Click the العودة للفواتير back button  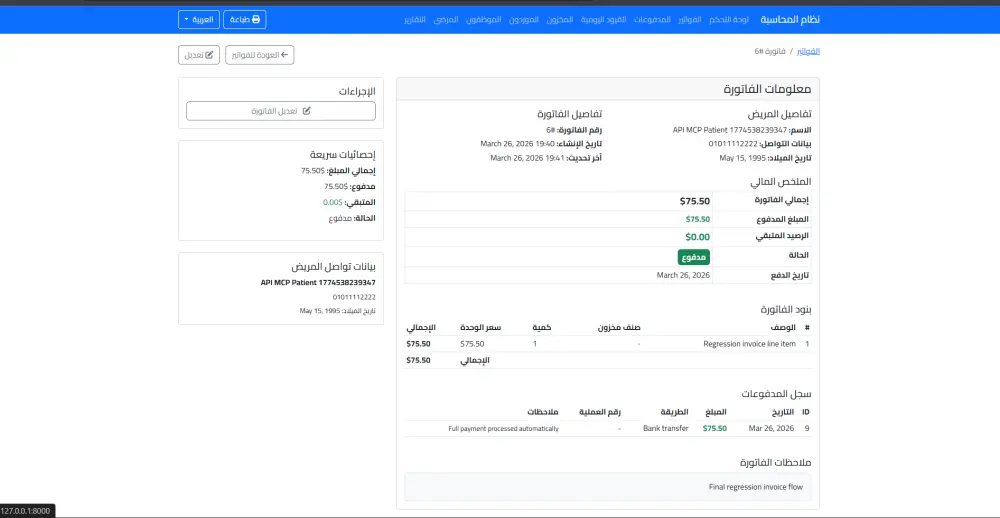click(260, 55)
